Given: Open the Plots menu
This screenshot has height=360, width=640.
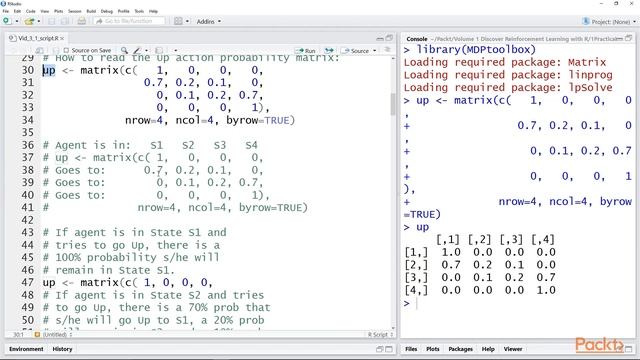Looking at the screenshot, I should (x=59, y=11).
